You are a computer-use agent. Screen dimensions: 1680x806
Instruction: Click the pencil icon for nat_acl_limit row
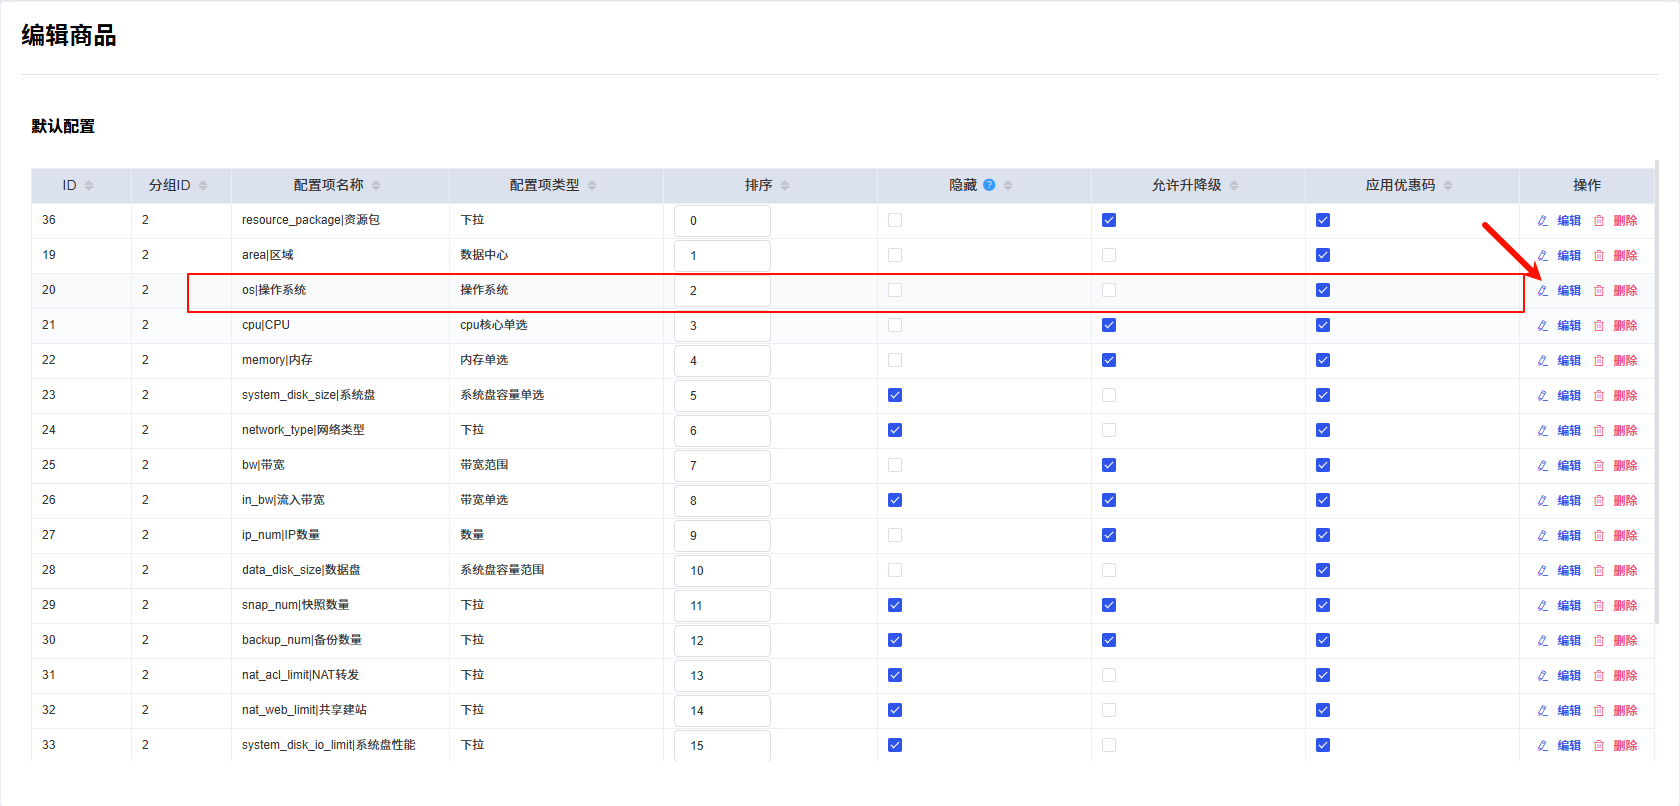click(x=1542, y=676)
